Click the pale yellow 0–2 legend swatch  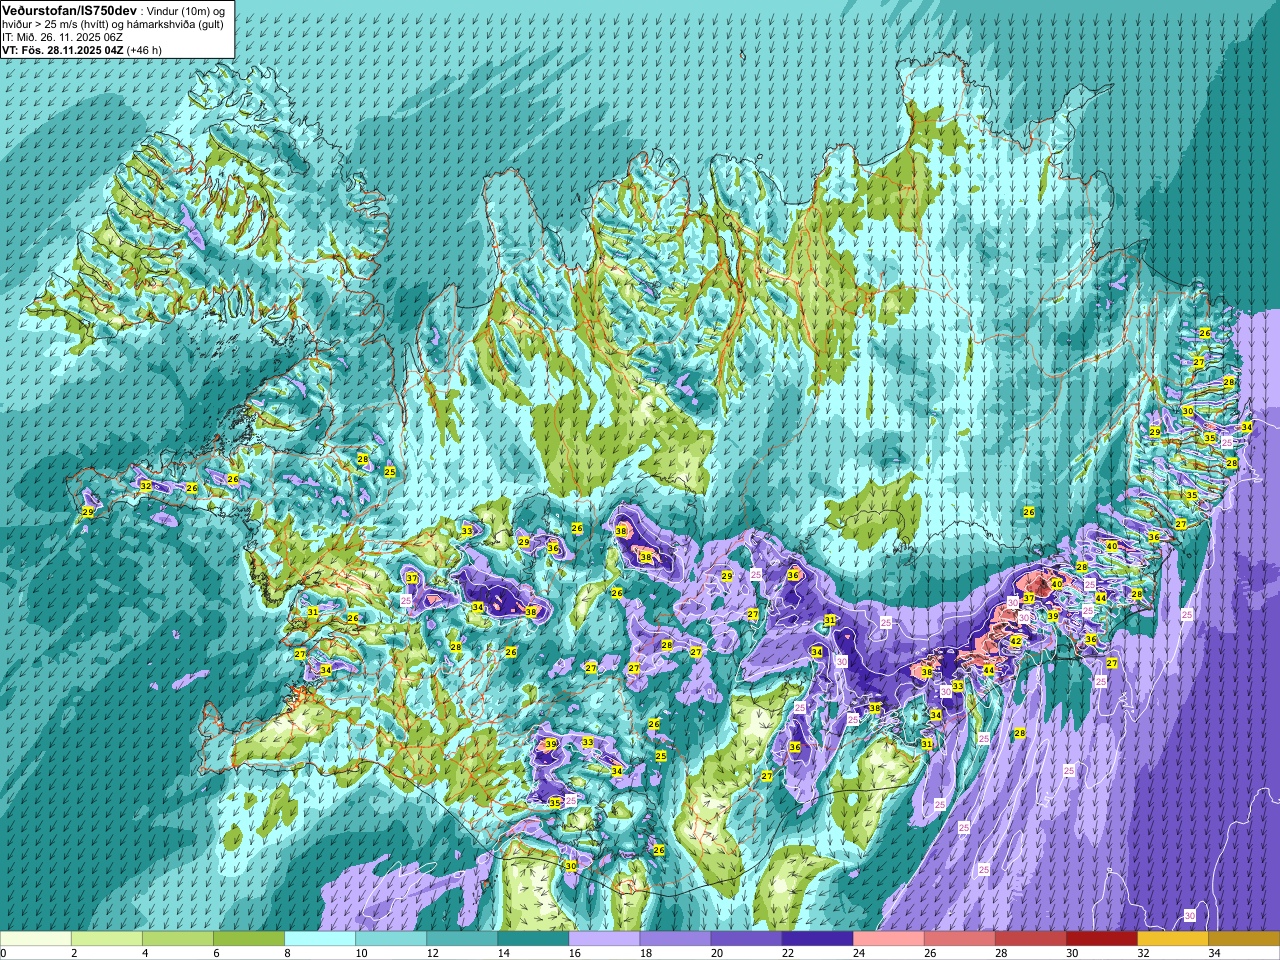(x=36, y=939)
